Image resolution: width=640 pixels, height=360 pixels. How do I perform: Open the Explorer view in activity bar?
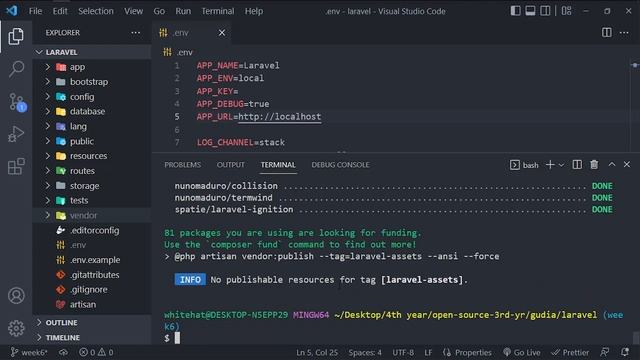(x=16, y=36)
